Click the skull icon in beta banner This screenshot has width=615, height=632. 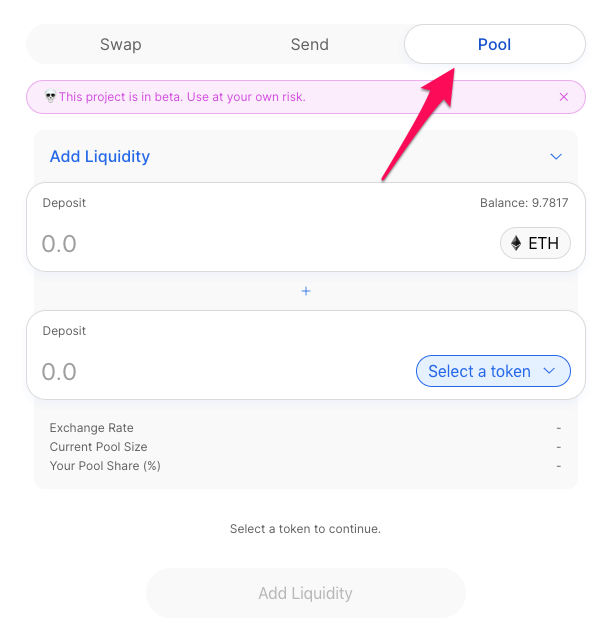(50, 97)
